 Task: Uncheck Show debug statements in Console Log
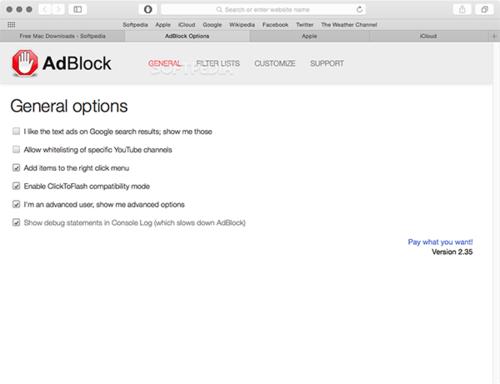(x=16, y=222)
